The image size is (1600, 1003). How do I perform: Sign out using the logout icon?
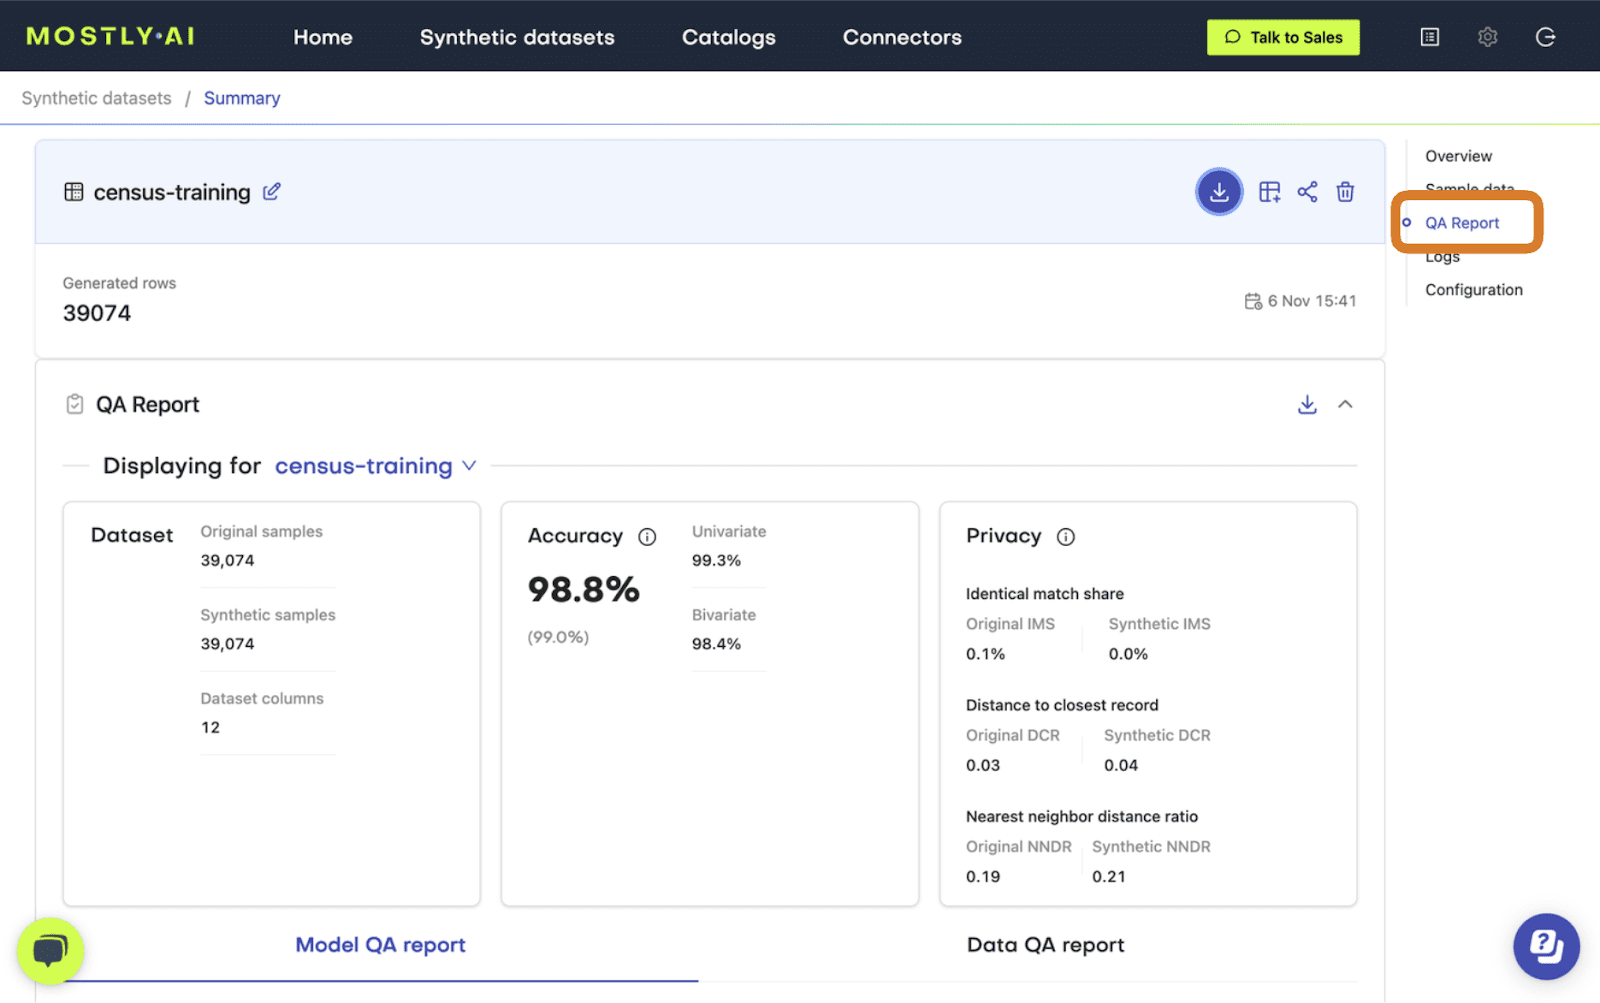[x=1545, y=36]
